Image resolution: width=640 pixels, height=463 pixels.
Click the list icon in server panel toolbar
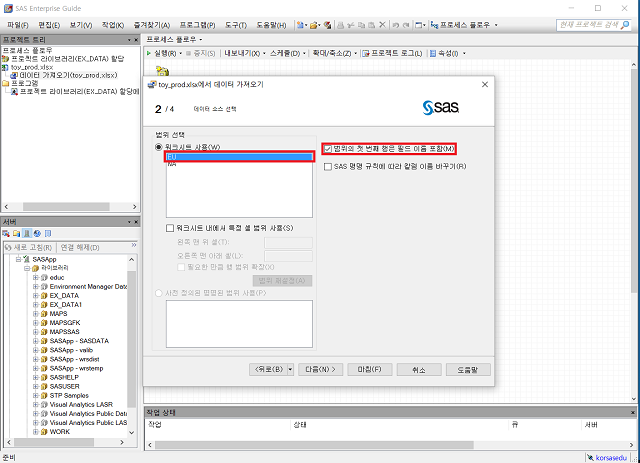pos(48,234)
